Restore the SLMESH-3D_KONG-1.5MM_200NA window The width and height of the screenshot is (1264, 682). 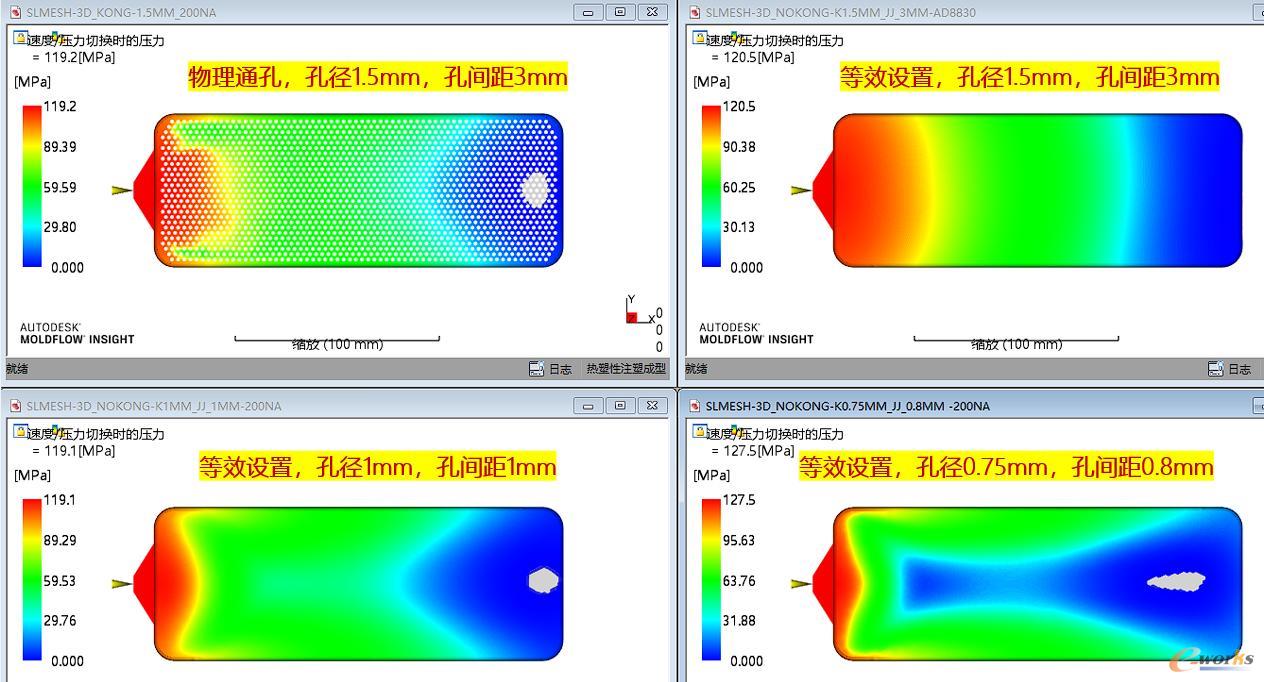click(x=620, y=12)
